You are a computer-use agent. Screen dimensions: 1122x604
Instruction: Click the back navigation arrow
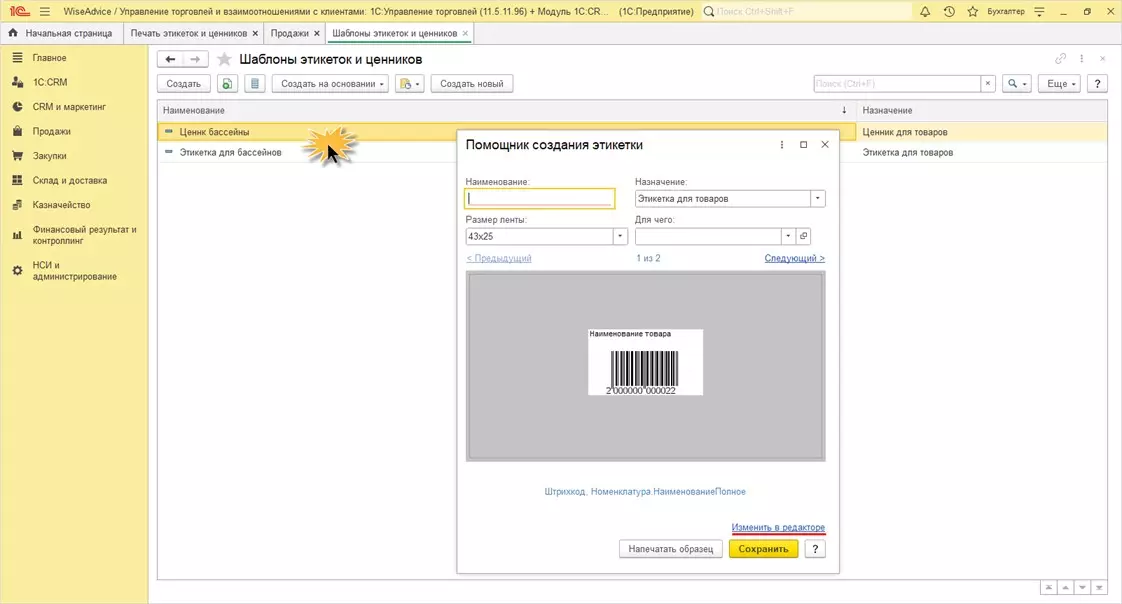pos(171,59)
